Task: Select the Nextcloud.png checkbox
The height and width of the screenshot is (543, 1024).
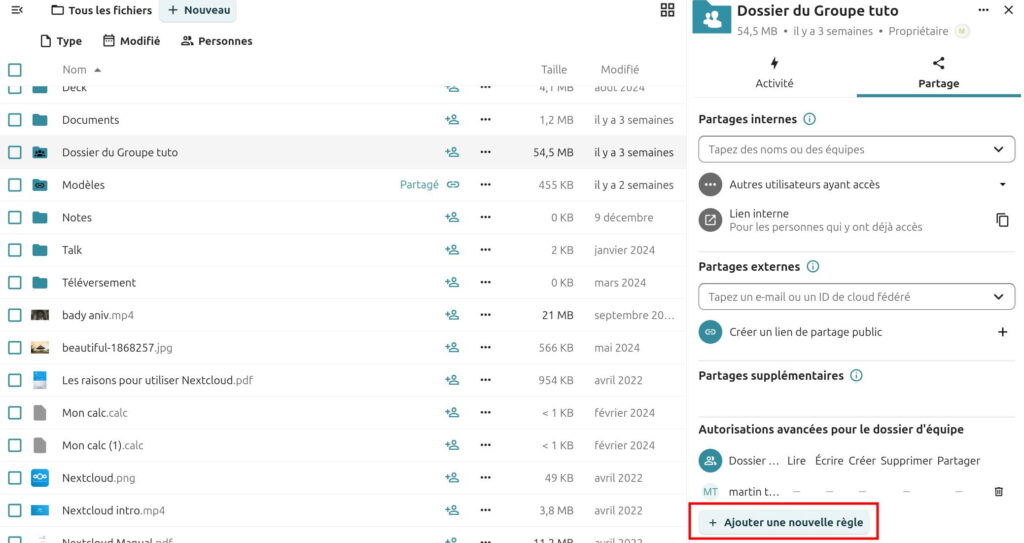Action: pos(15,478)
